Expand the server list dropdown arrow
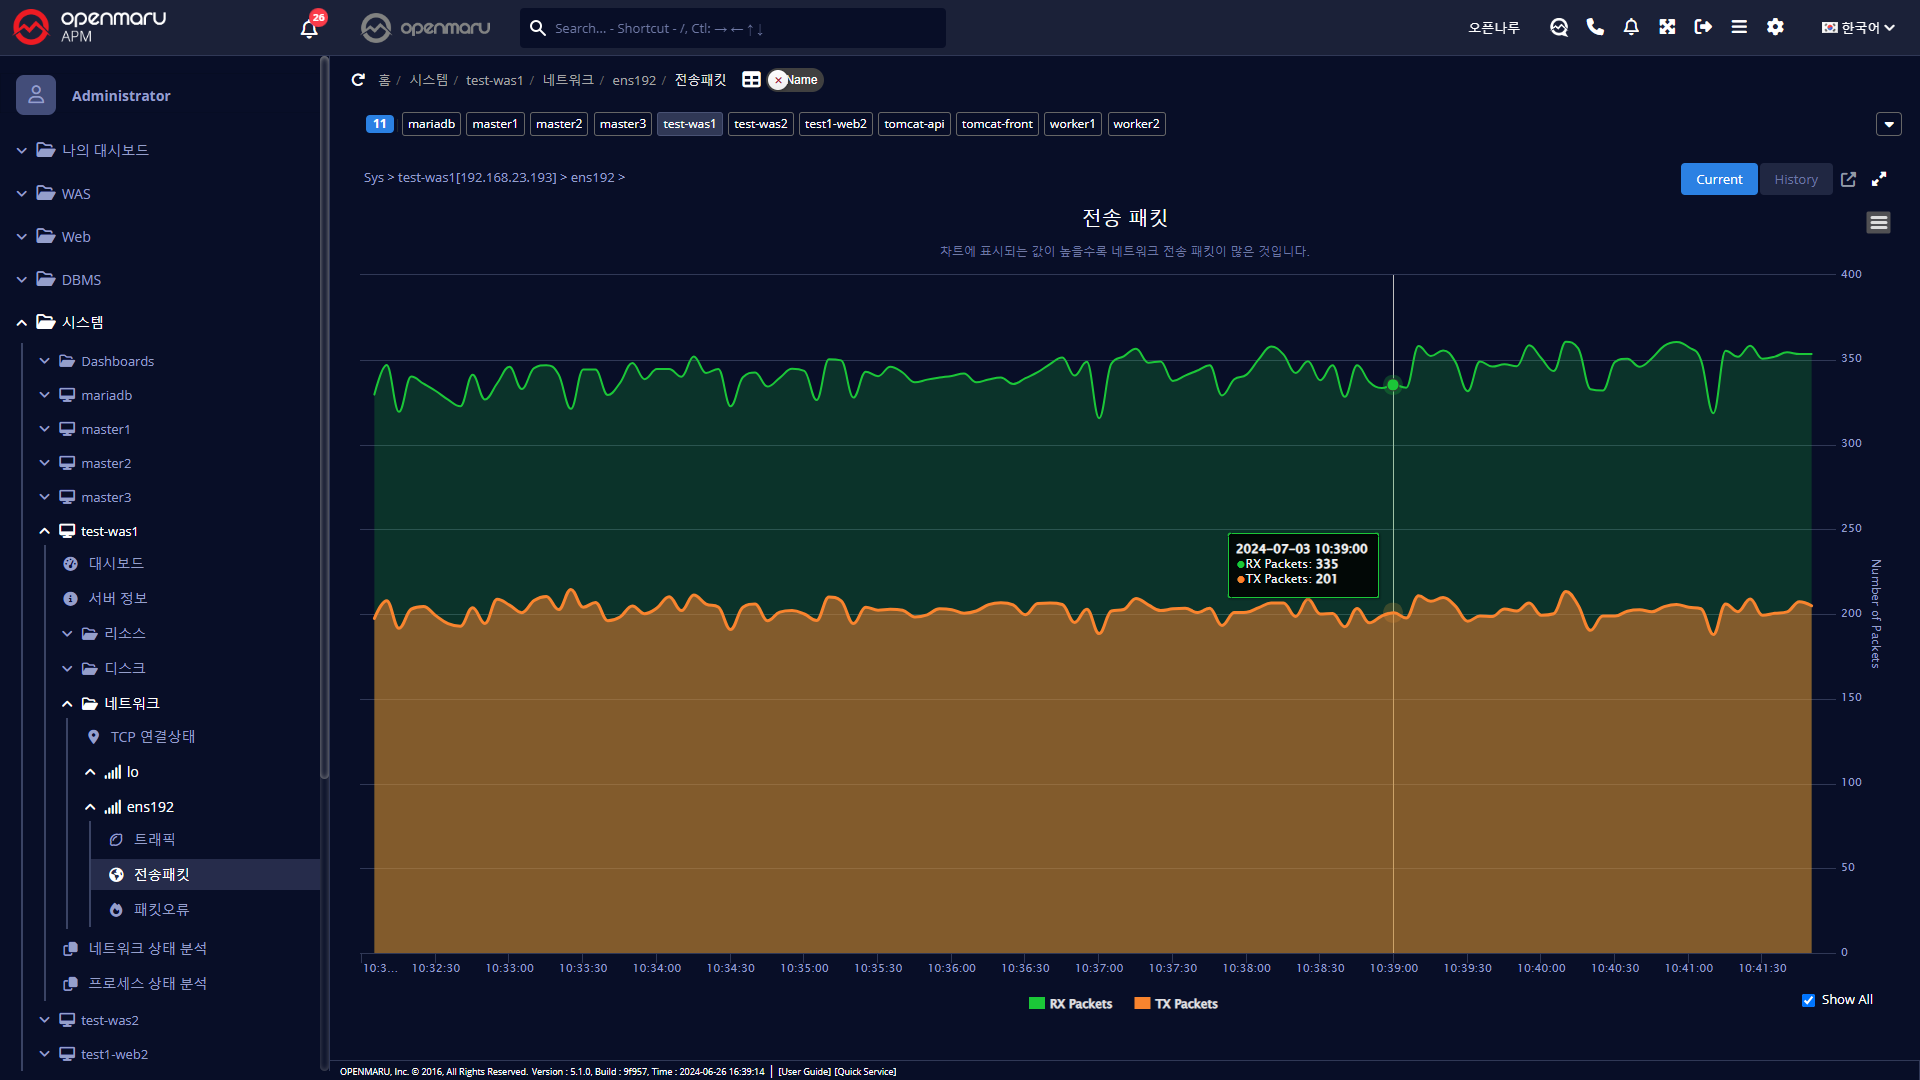The width and height of the screenshot is (1920, 1080). click(x=1888, y=124)
